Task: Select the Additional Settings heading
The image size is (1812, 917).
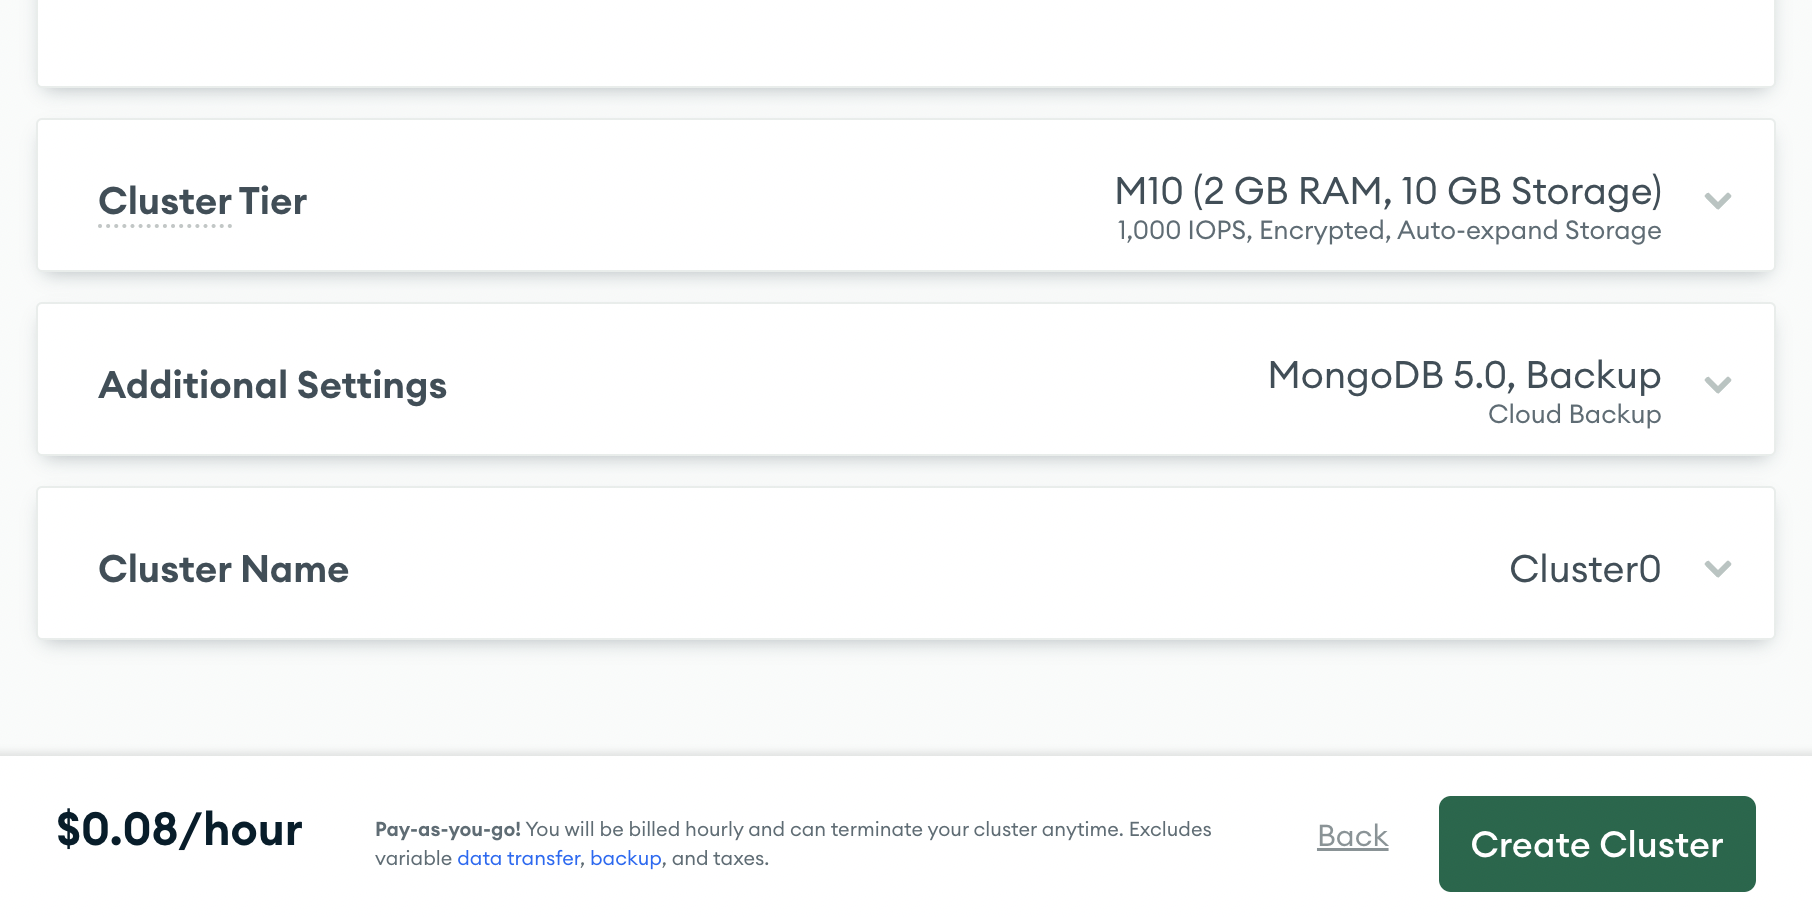Action: (x=272, y=385)
